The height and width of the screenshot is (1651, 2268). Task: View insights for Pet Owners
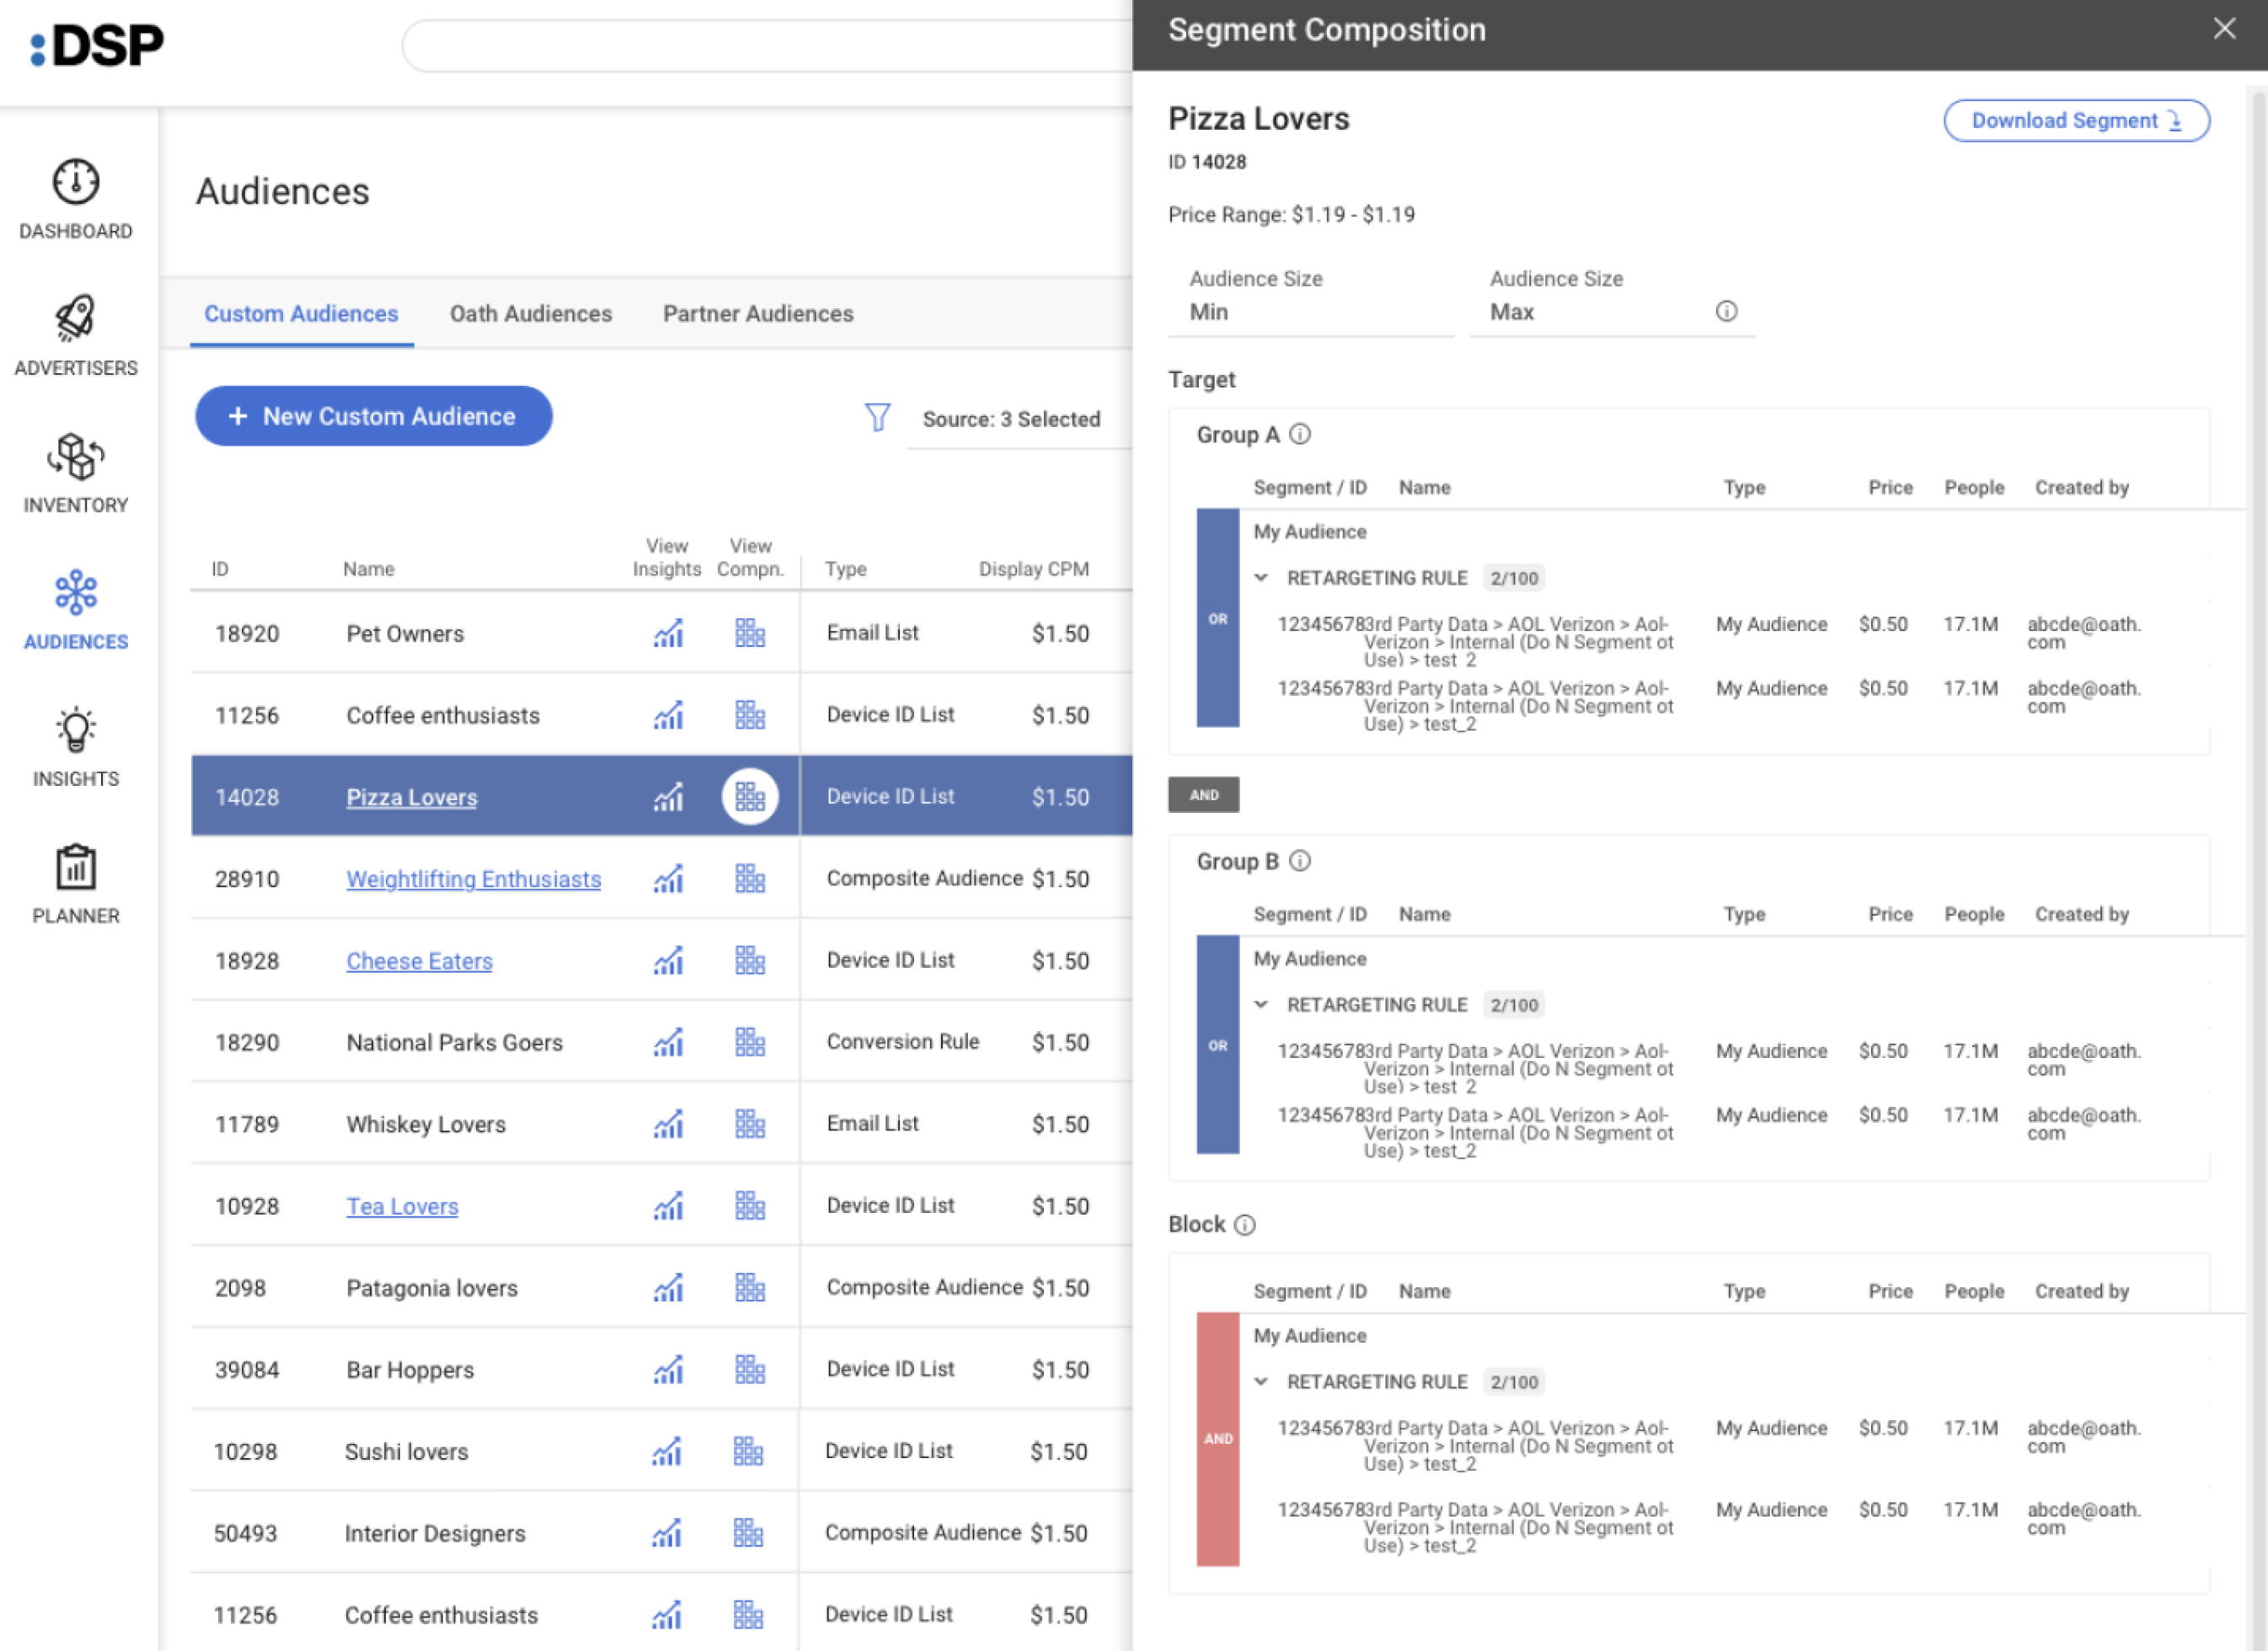coord(668,634)
